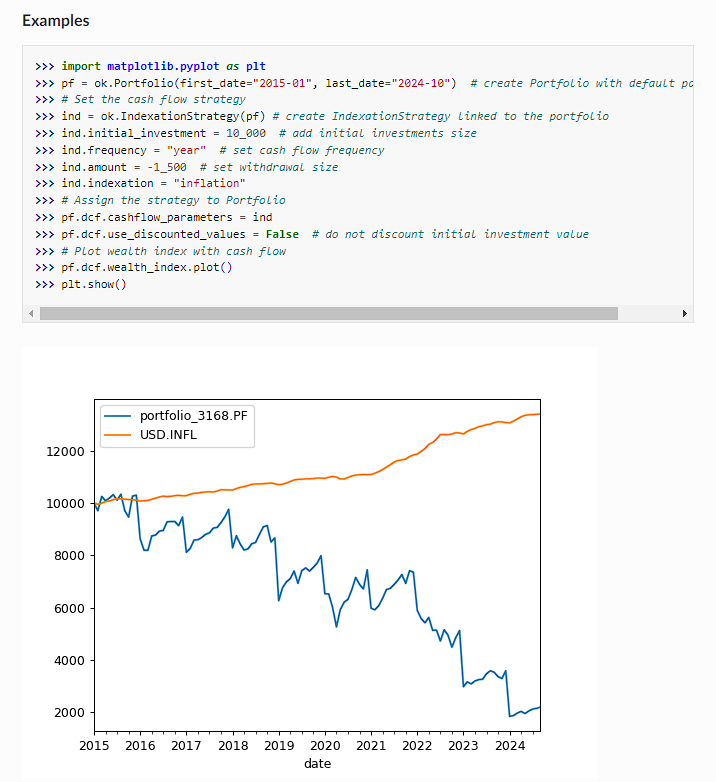Click the 12000 y-axis tick label

[x=65, y=451]
